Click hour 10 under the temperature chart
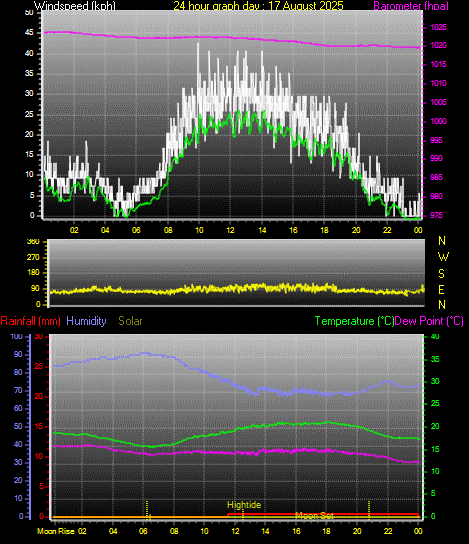This screenshot has width=469, height=544. (204, 531)
